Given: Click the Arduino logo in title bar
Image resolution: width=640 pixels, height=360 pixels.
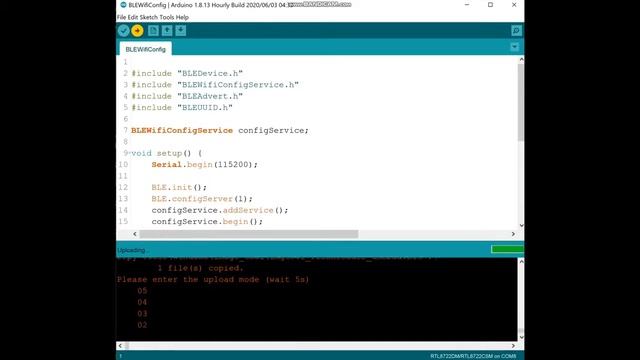Looking at the screenshot, I should tap(123, 5).
